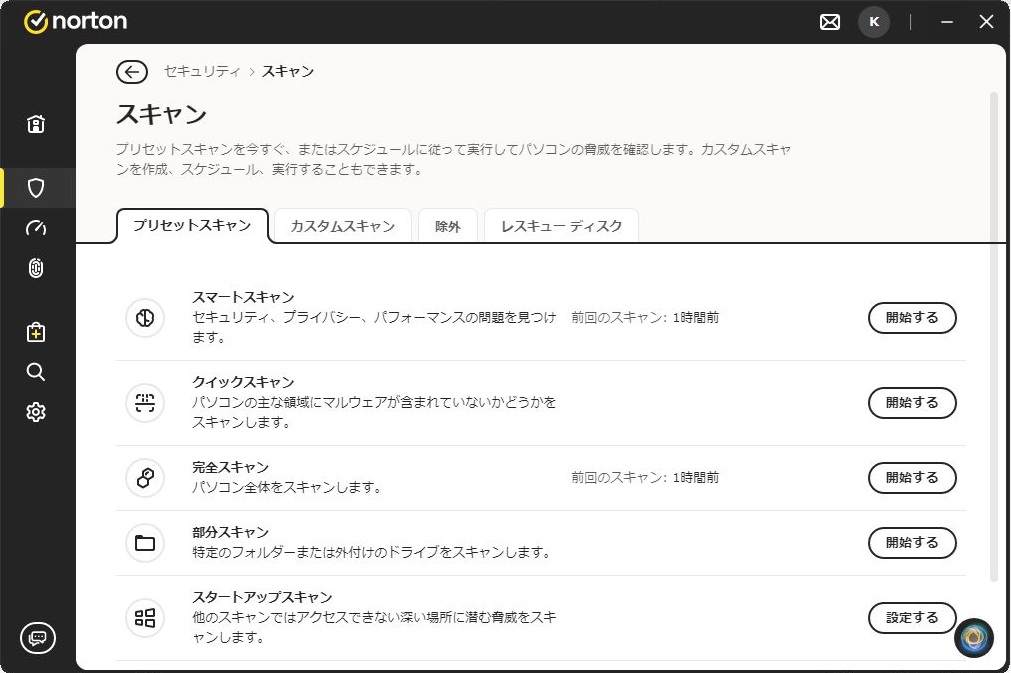
Task: Click the account avatar labeled K
Action: [x=874, y=22]
